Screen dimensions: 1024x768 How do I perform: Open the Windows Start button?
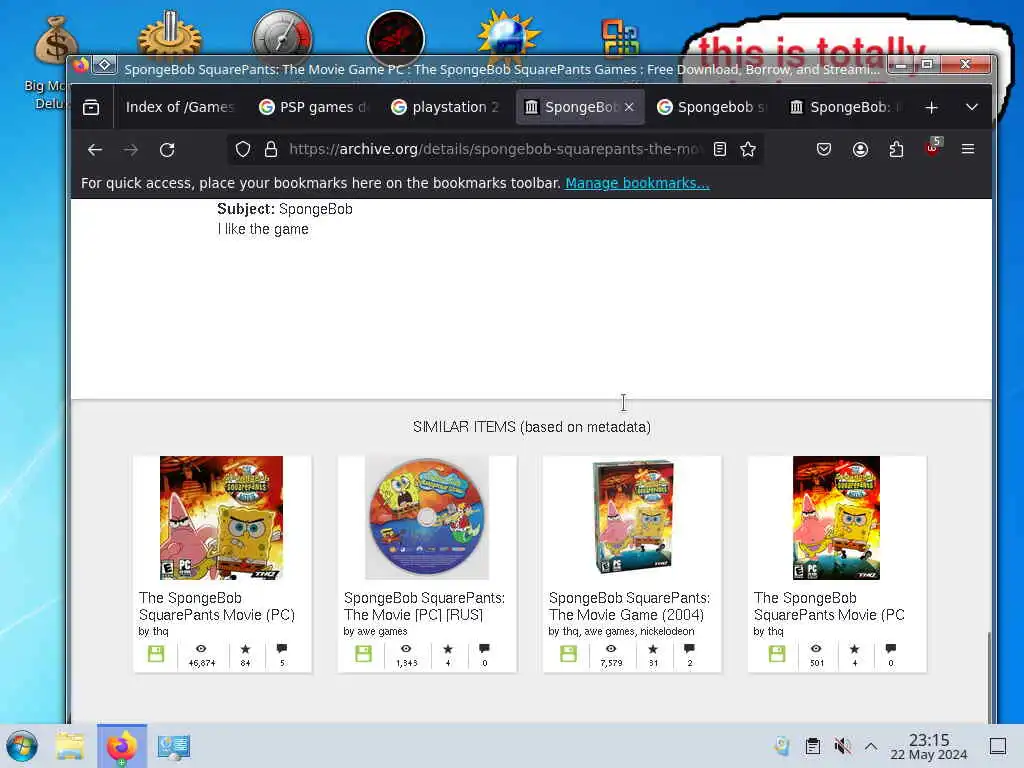(22, 746)
